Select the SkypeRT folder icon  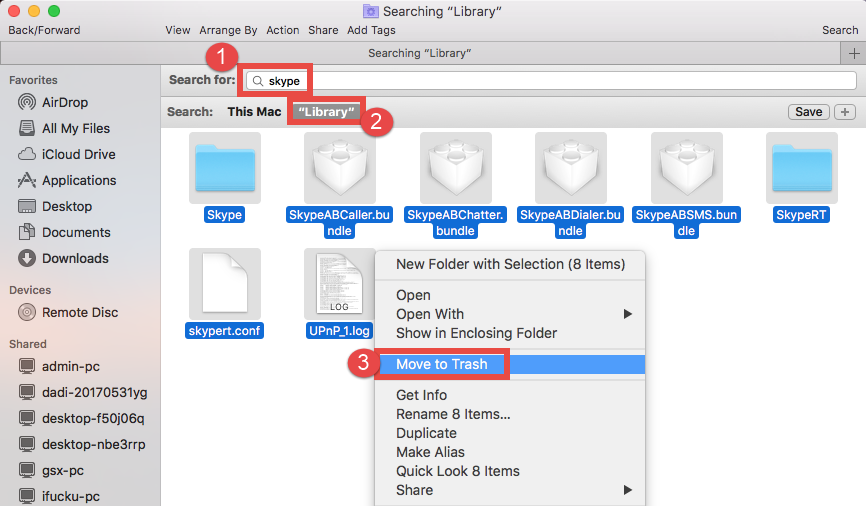pyautogui.click(x=801, y=168)
